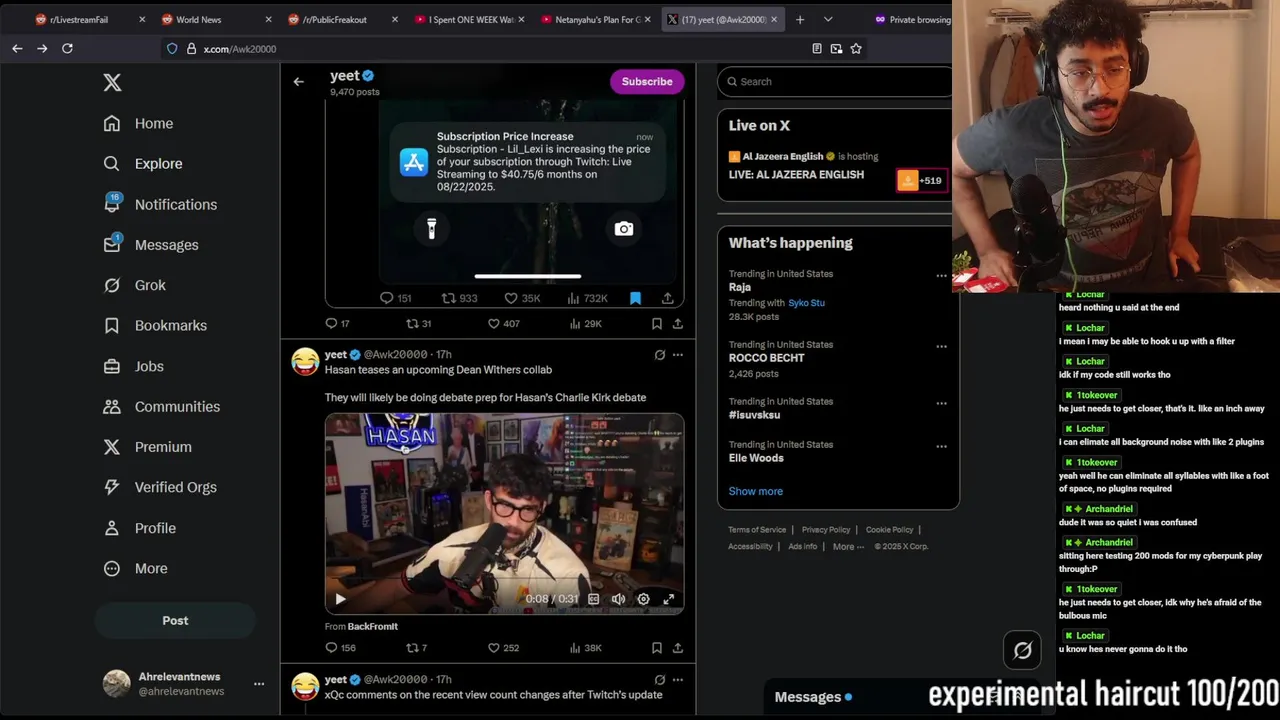Open the list all tabs dropdown arrow

point(828,19)
